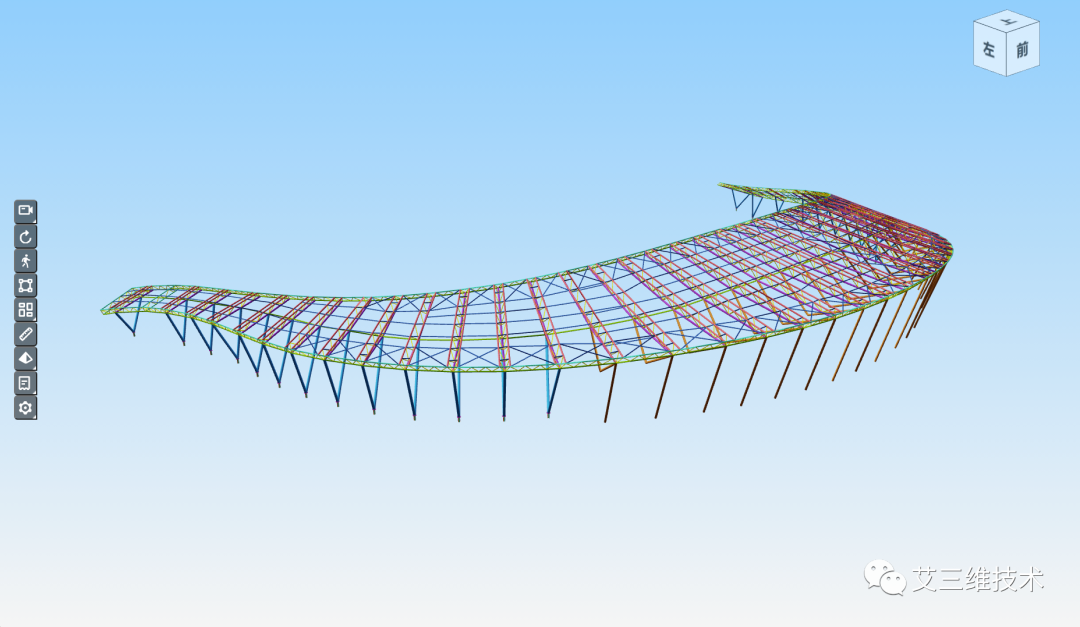Open the notes/annotation list icon
Image resolution: width=1080 pixels, height=627 pixels.
click(25, 383)
